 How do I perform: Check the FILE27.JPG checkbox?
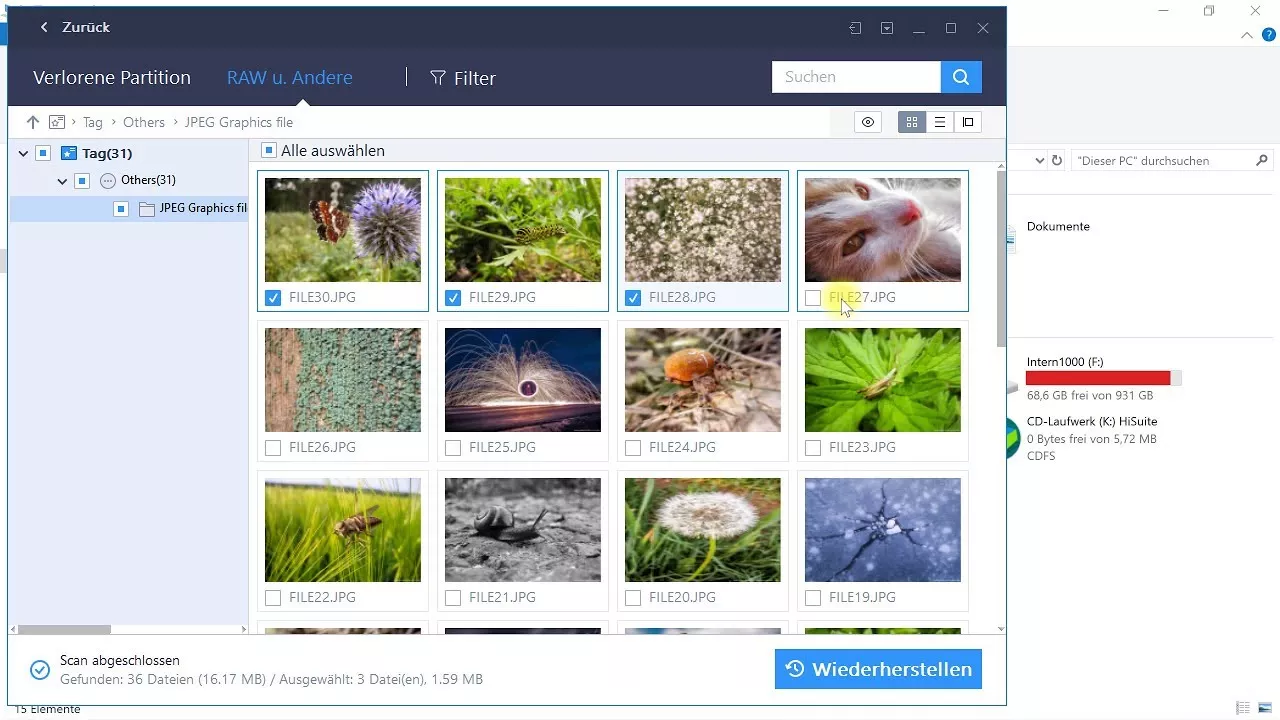(813, 297)
